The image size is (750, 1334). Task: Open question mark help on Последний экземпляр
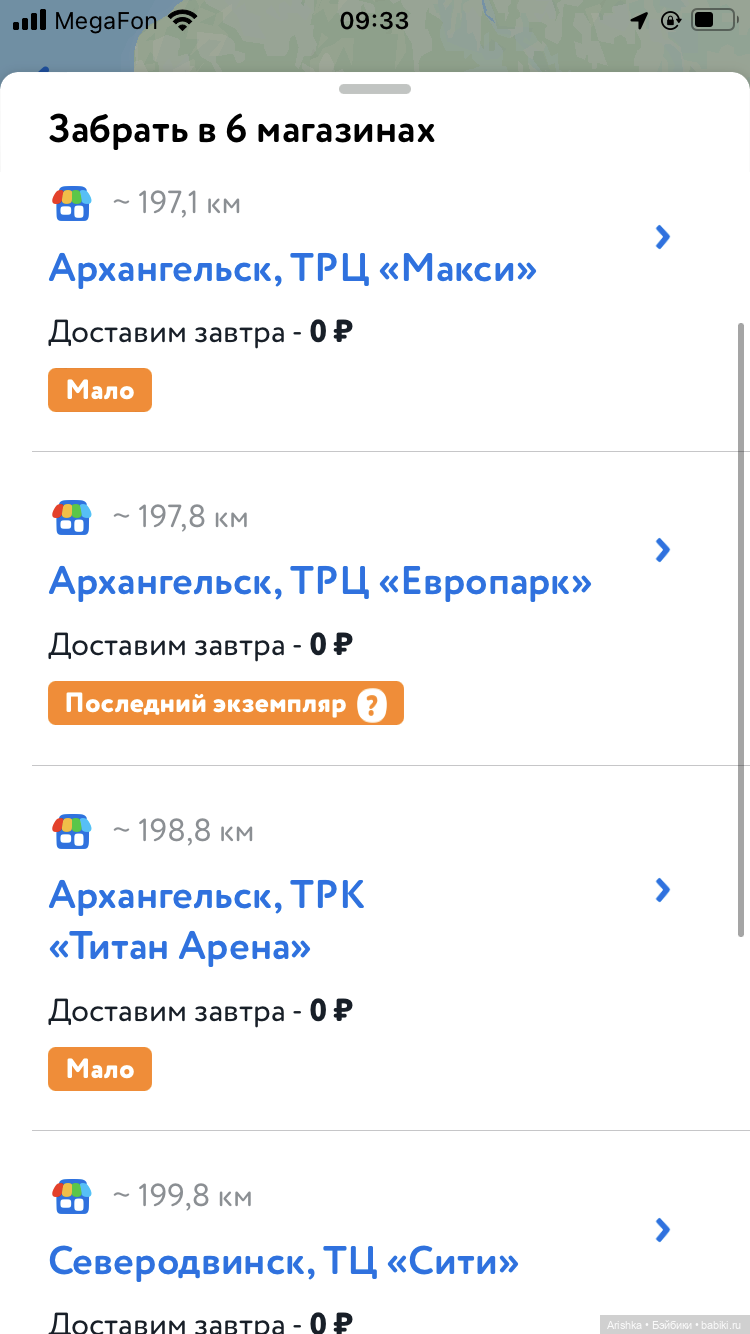pos(371,705)
